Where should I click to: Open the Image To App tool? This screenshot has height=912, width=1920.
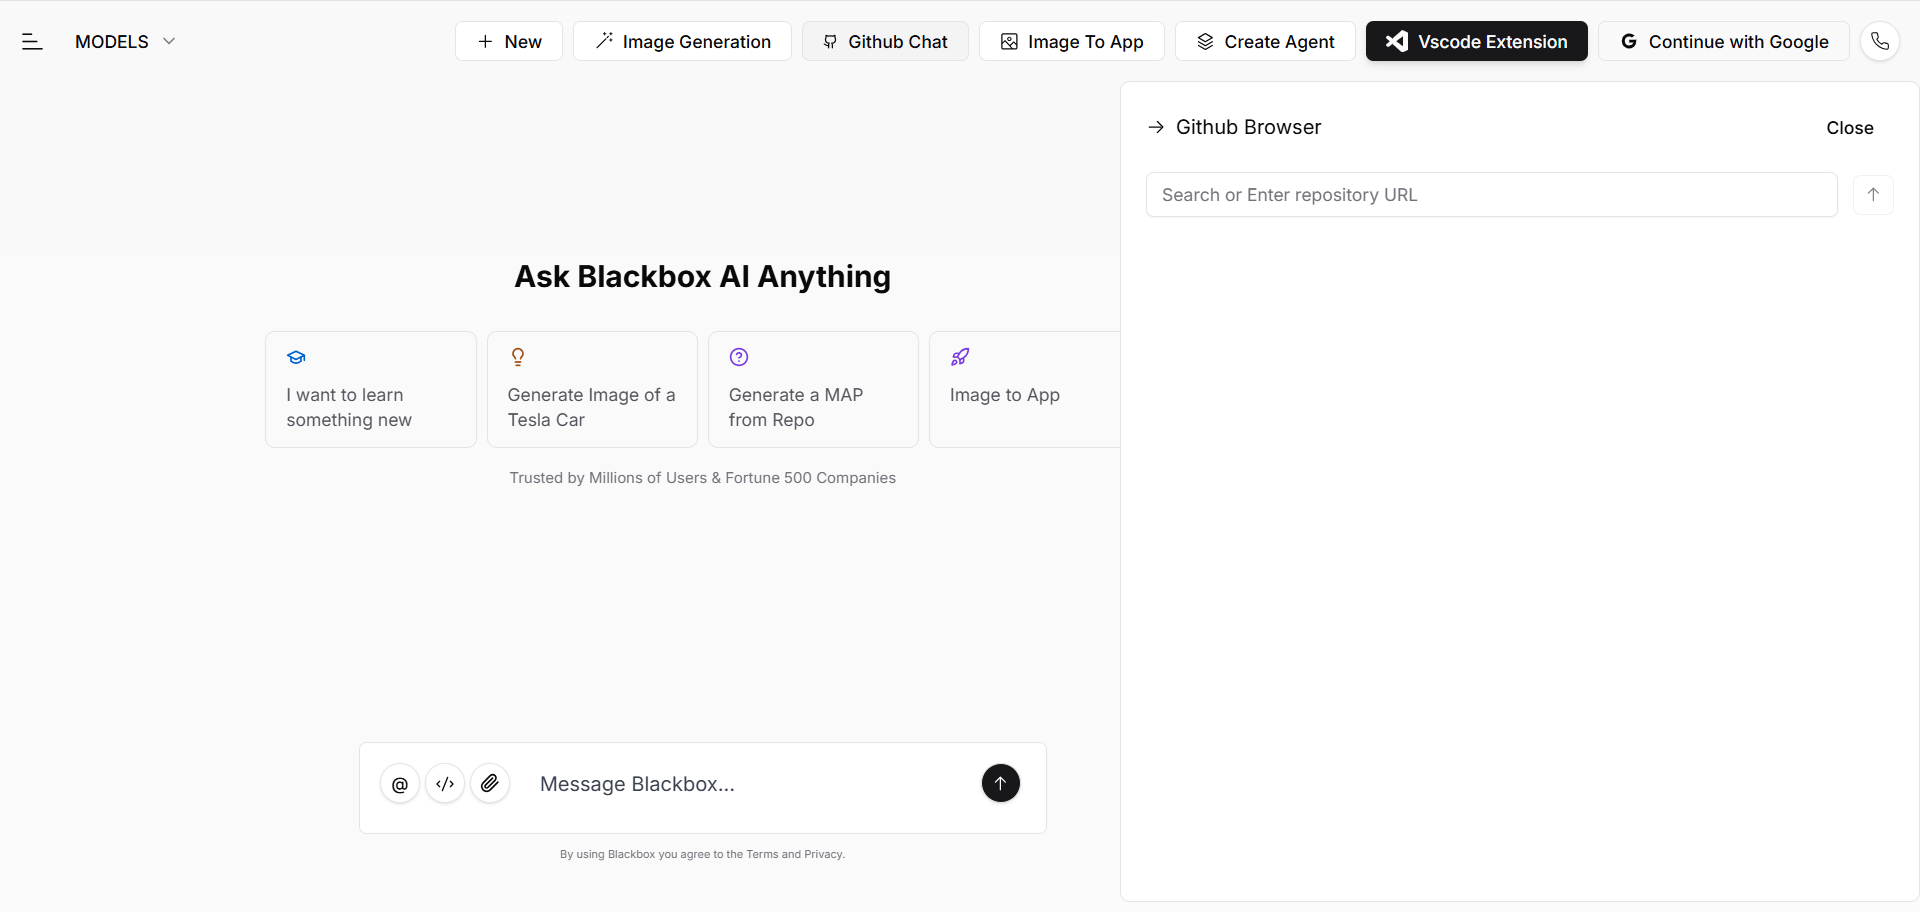pyautogui.click(x=1071, y=41)
